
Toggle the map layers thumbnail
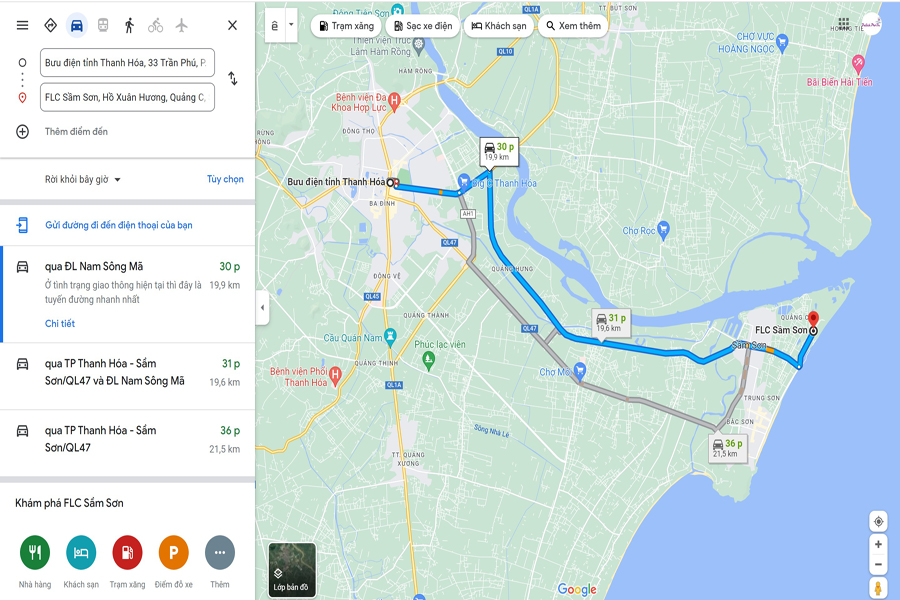pos(292,570)
